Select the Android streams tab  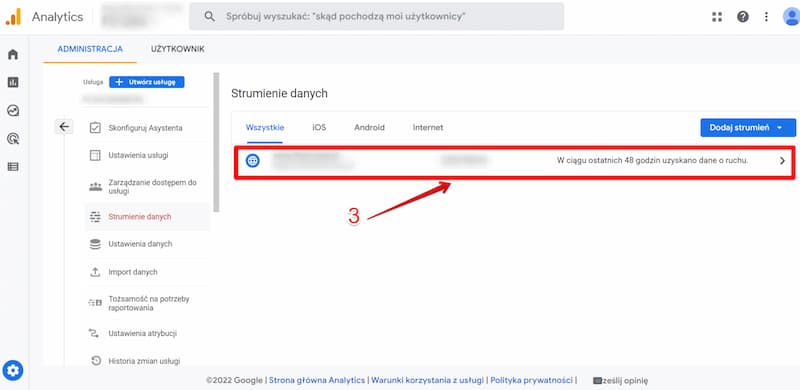coord(369,128)
